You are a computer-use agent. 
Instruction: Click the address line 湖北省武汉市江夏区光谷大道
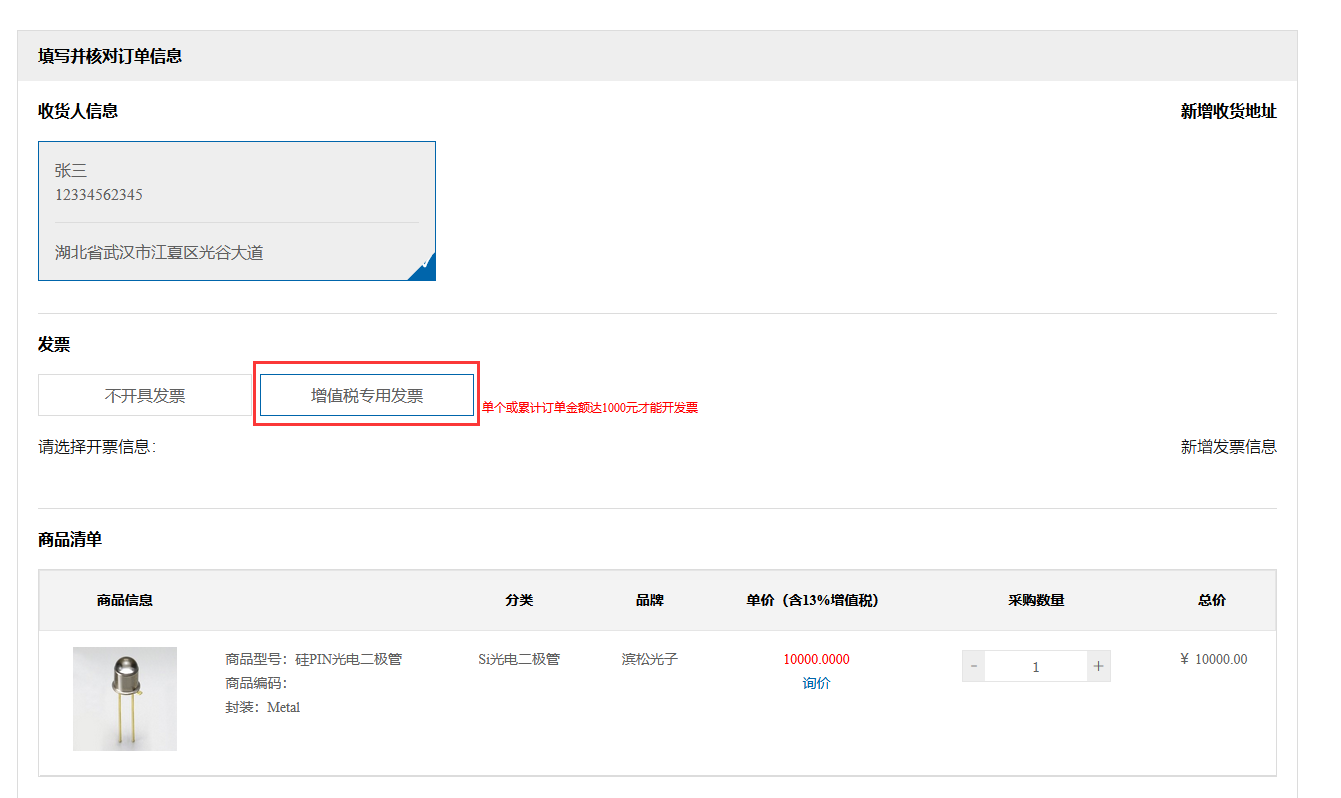[x=159, y=253]
